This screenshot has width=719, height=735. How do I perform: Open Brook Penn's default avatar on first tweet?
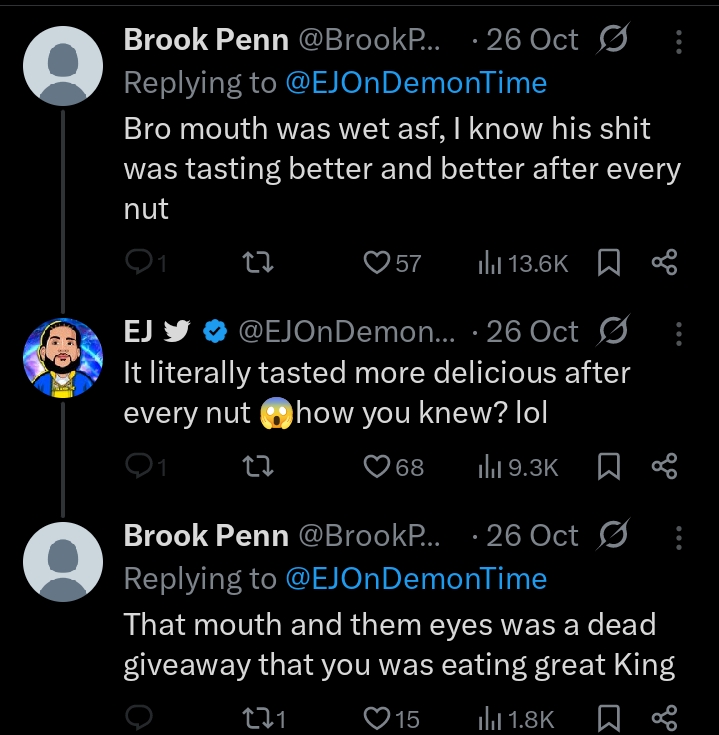63,65
